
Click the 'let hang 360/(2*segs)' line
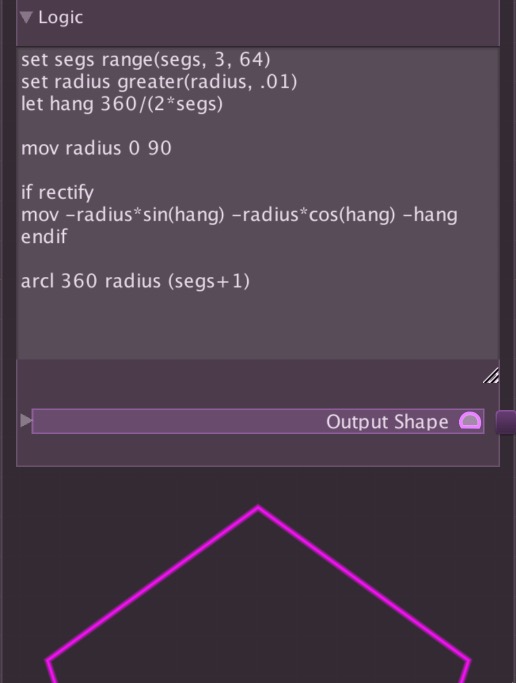tap(122, 104)
